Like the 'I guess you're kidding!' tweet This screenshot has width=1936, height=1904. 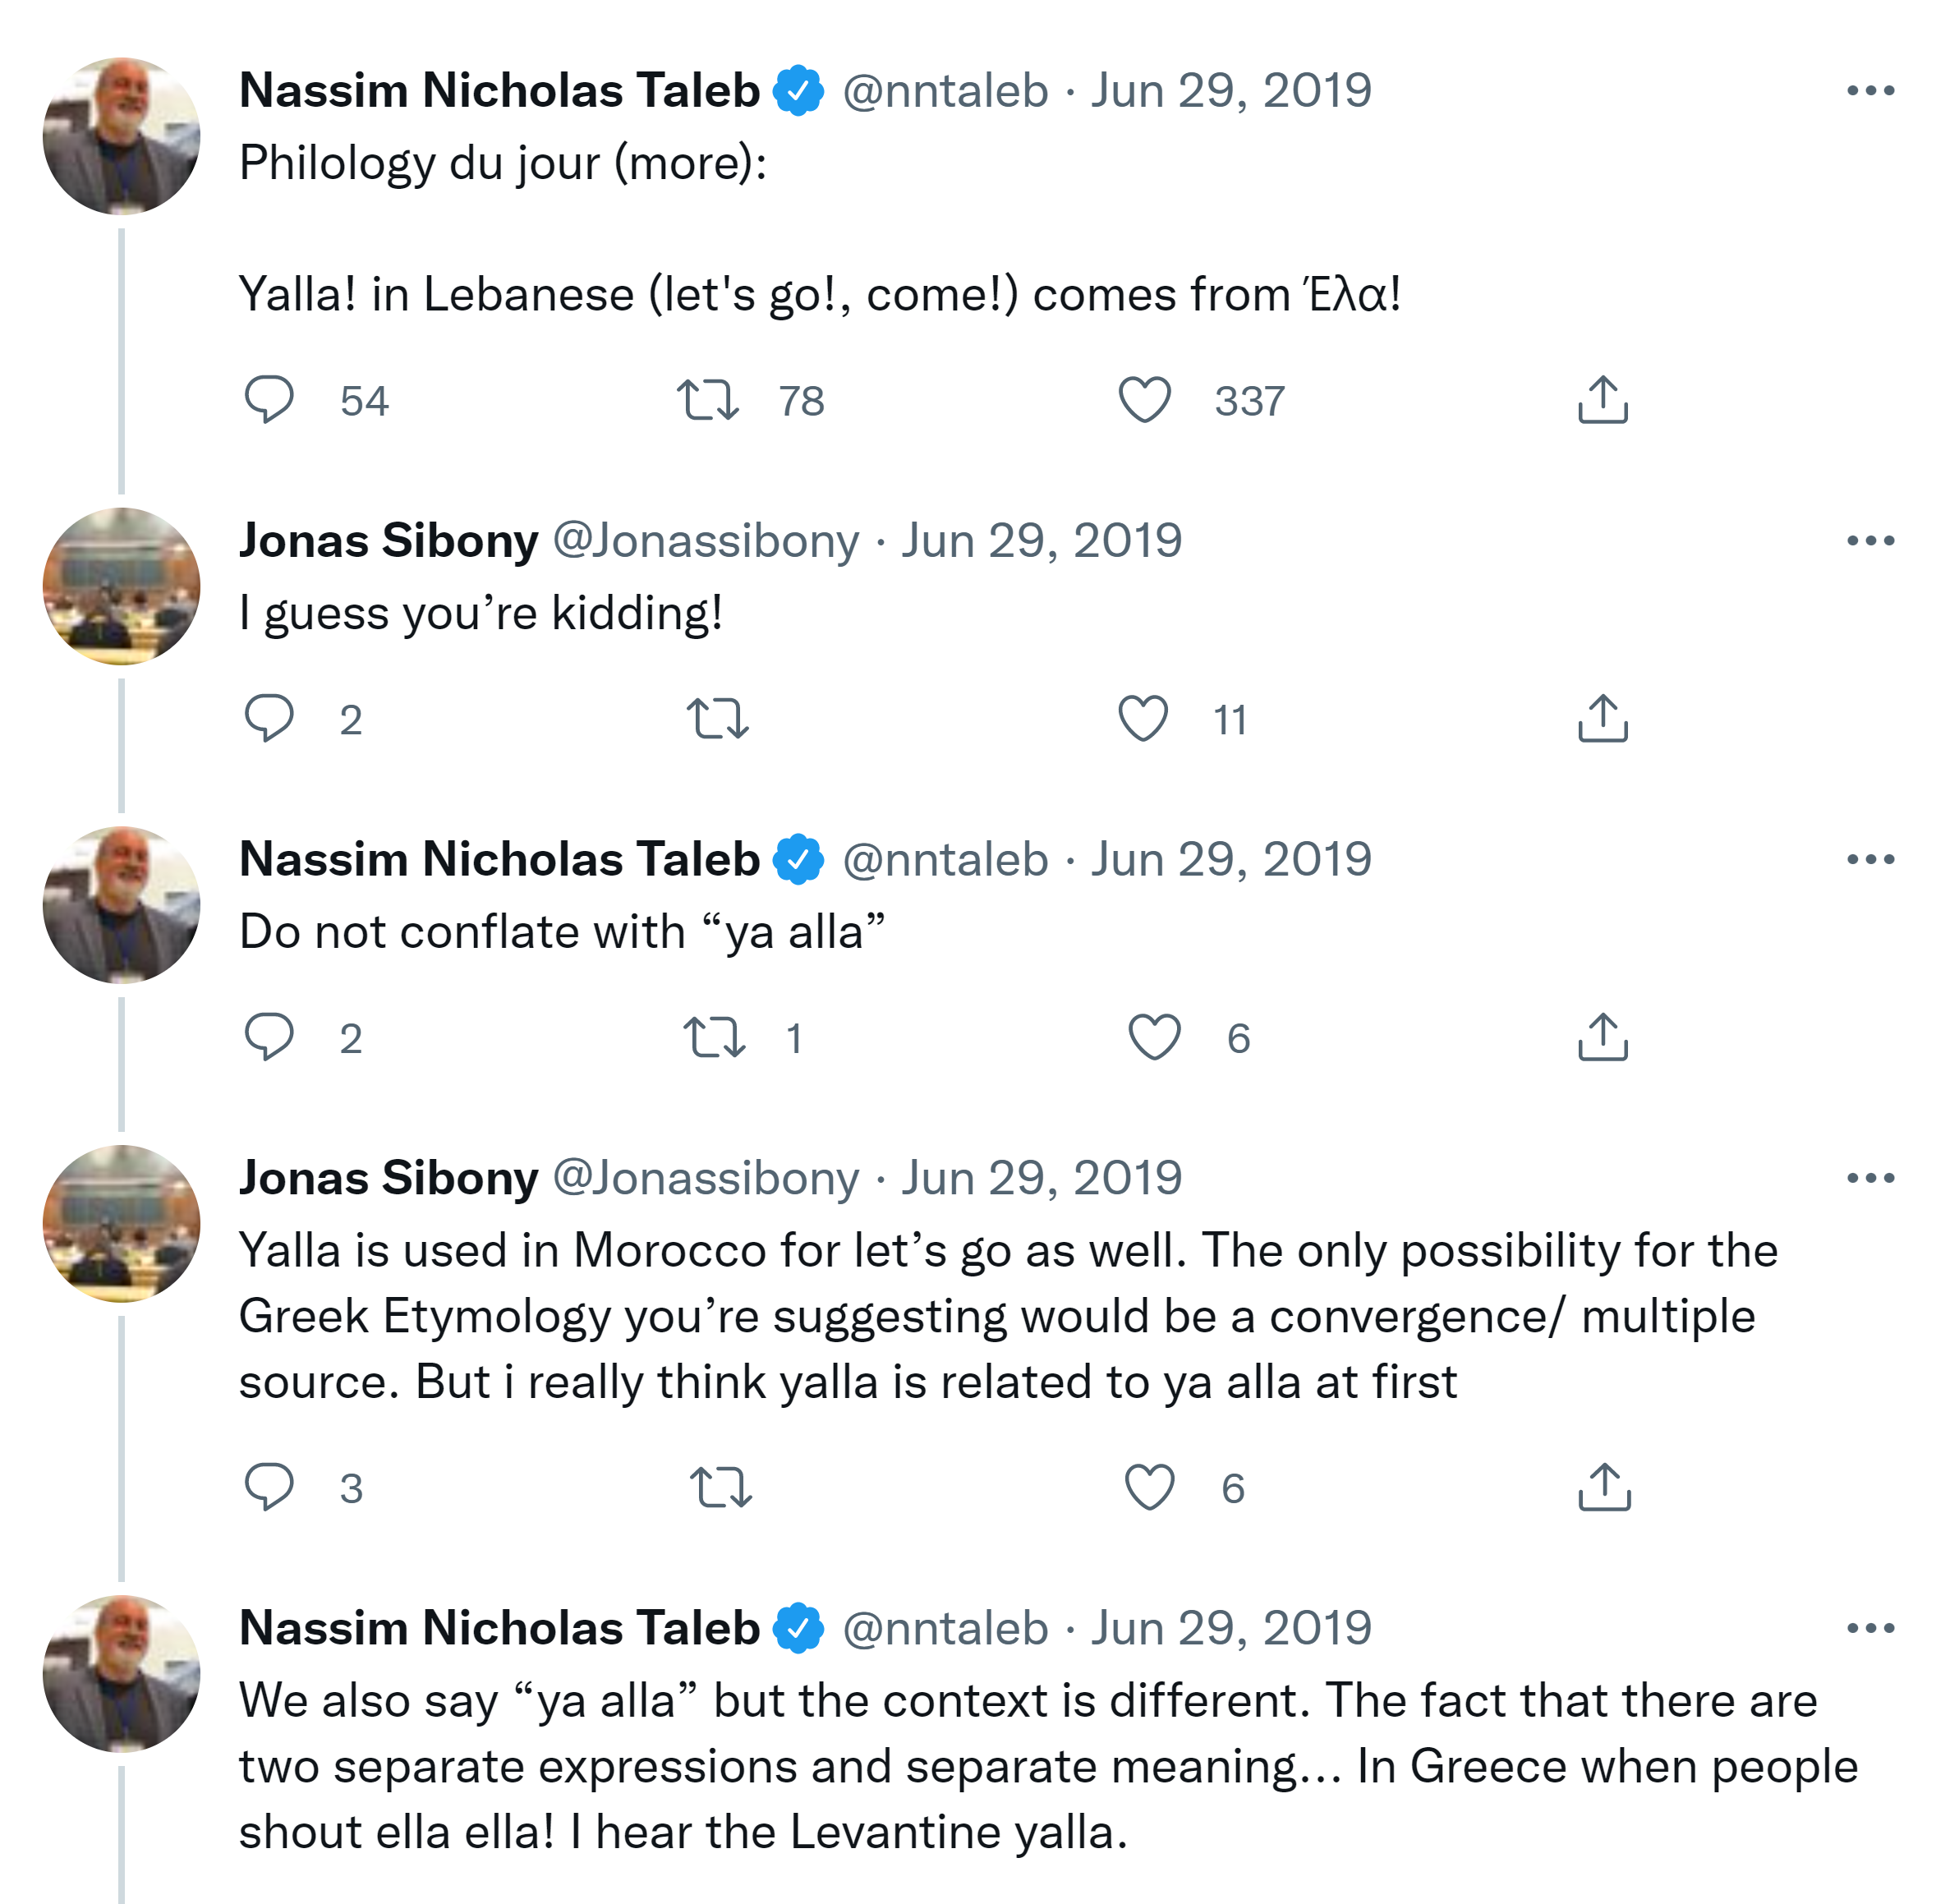(x=1143, y=719)
